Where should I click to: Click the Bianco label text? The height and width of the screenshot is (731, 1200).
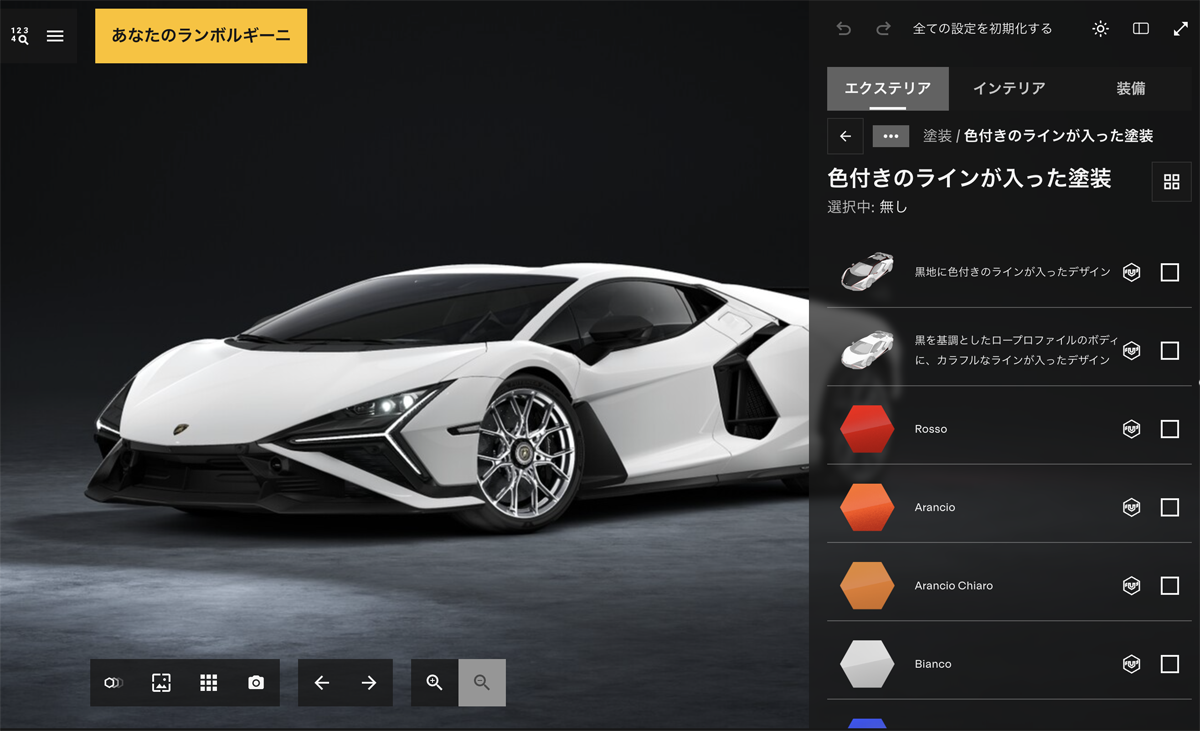tap(933, 664)
